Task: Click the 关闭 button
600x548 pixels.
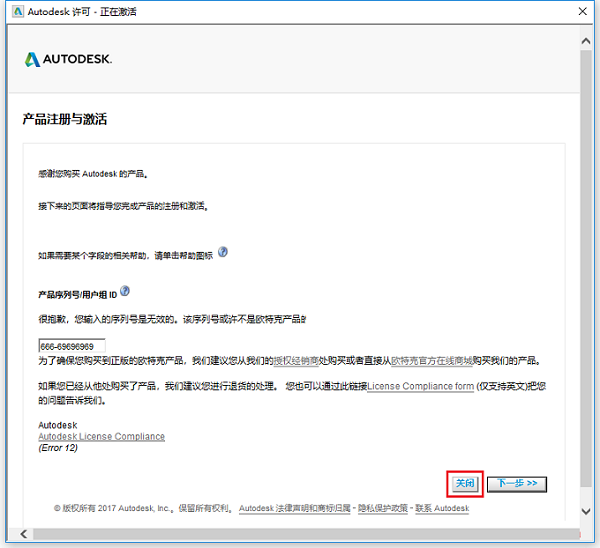Action: tap(465, 484)
